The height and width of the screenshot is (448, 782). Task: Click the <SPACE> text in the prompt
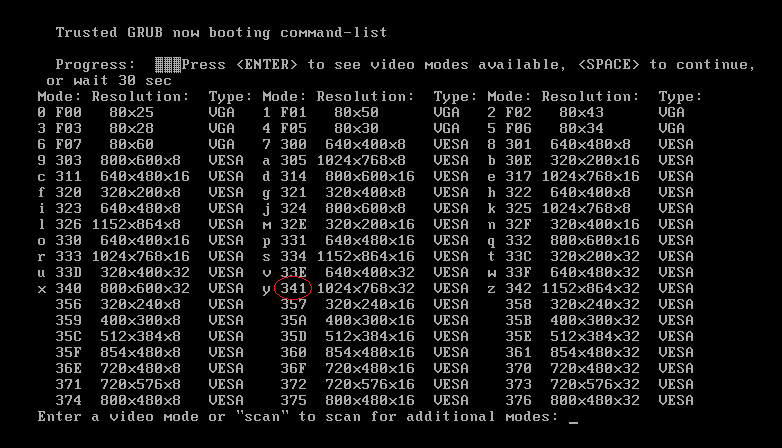pos(608,64)
